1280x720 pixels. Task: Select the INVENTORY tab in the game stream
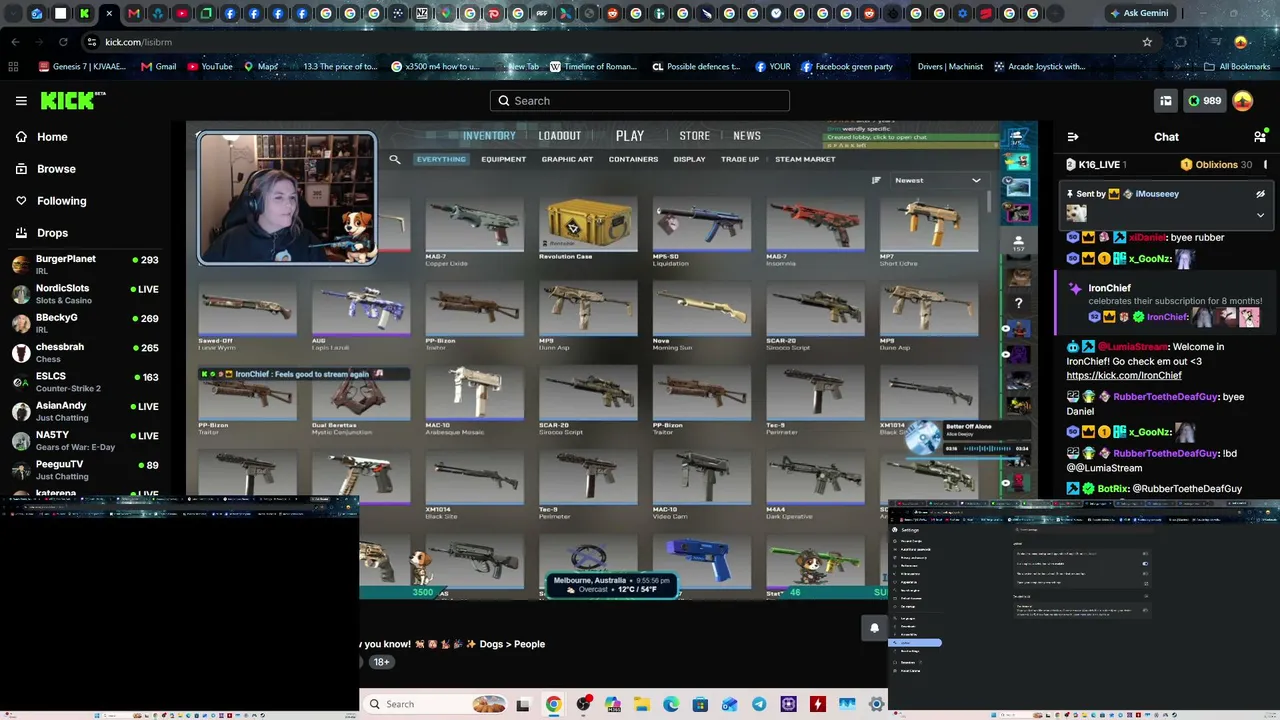(489, 136)
